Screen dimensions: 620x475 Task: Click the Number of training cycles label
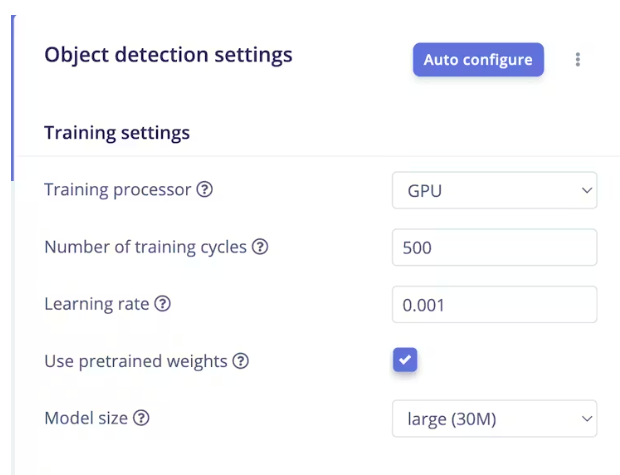tap(145, 247)
